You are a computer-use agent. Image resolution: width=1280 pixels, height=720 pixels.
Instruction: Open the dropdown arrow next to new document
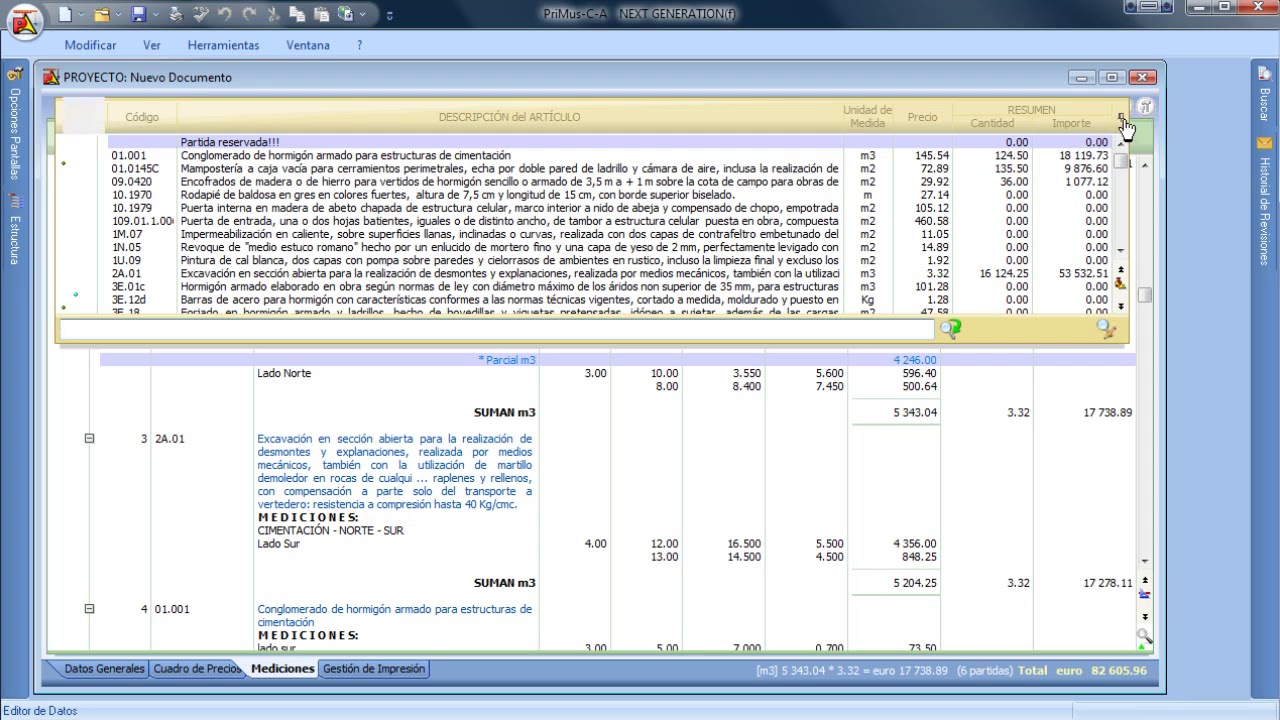coord(82,15)
